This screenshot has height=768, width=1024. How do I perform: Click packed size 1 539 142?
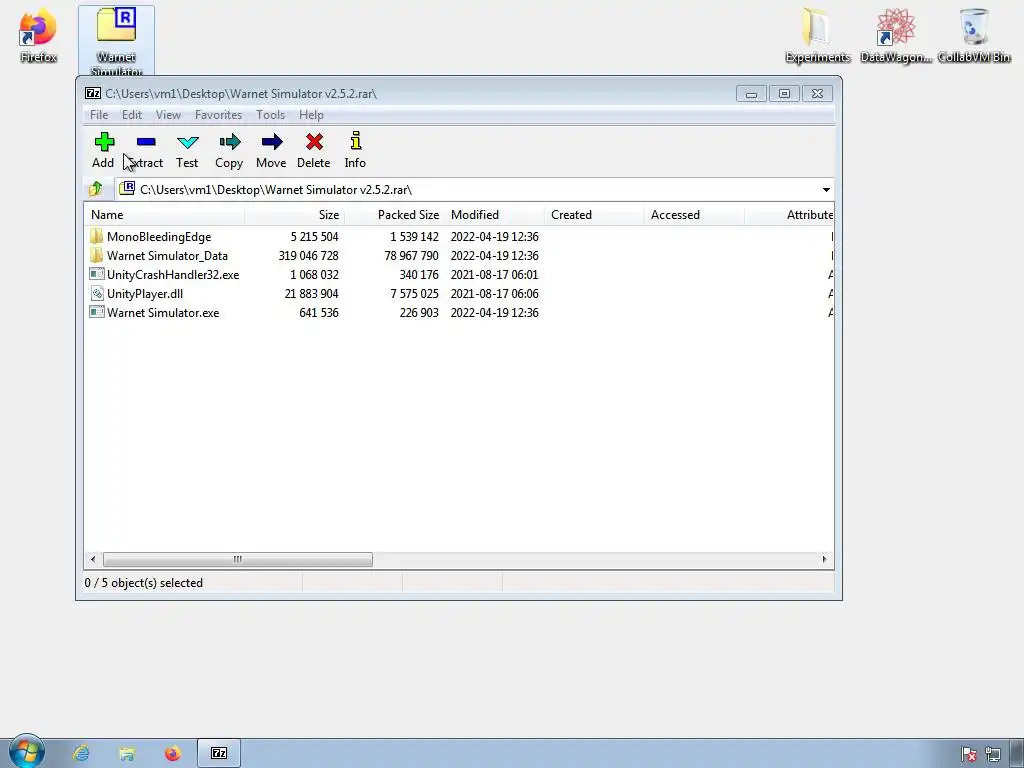(414, 236)
